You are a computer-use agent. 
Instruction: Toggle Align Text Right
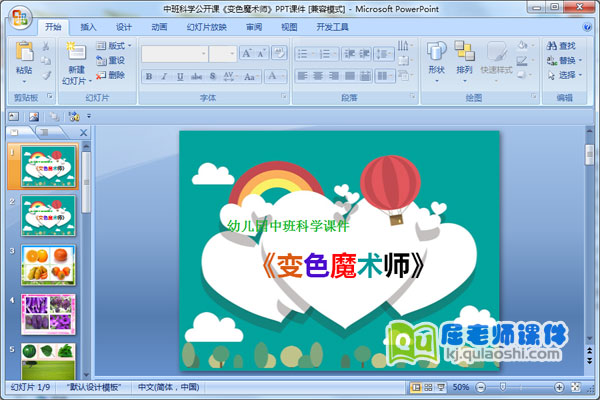[334, 76]
